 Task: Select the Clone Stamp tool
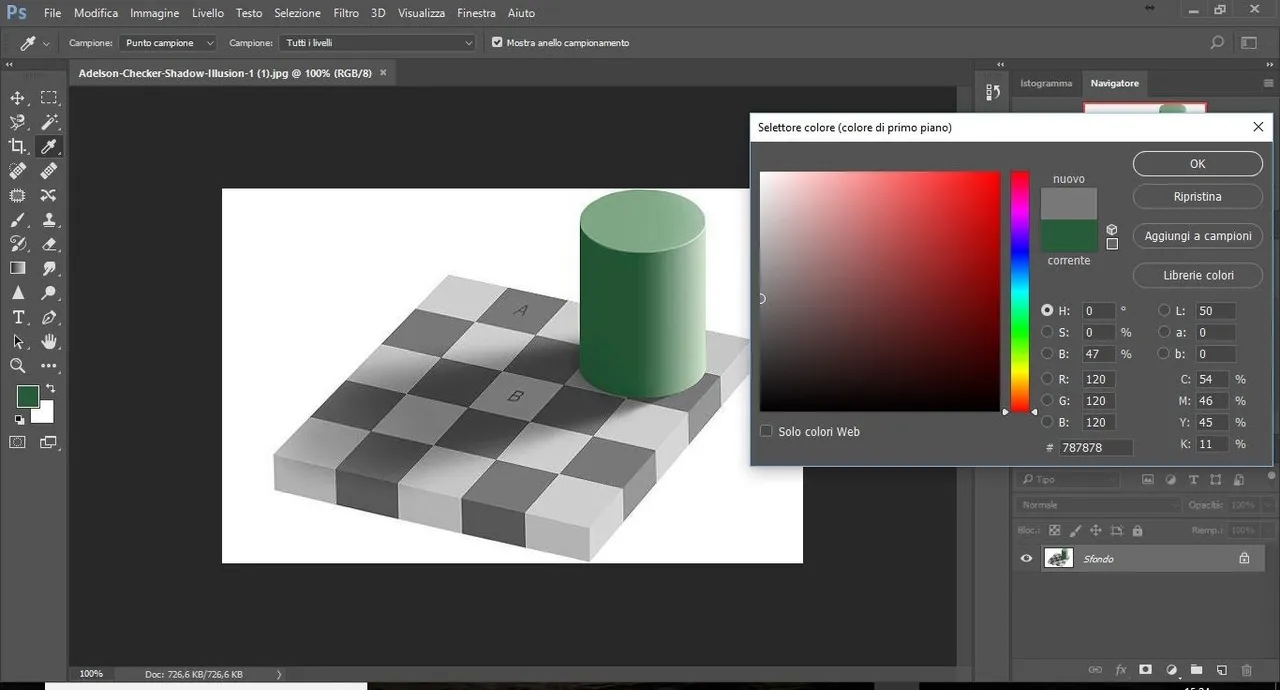(49, 220)
